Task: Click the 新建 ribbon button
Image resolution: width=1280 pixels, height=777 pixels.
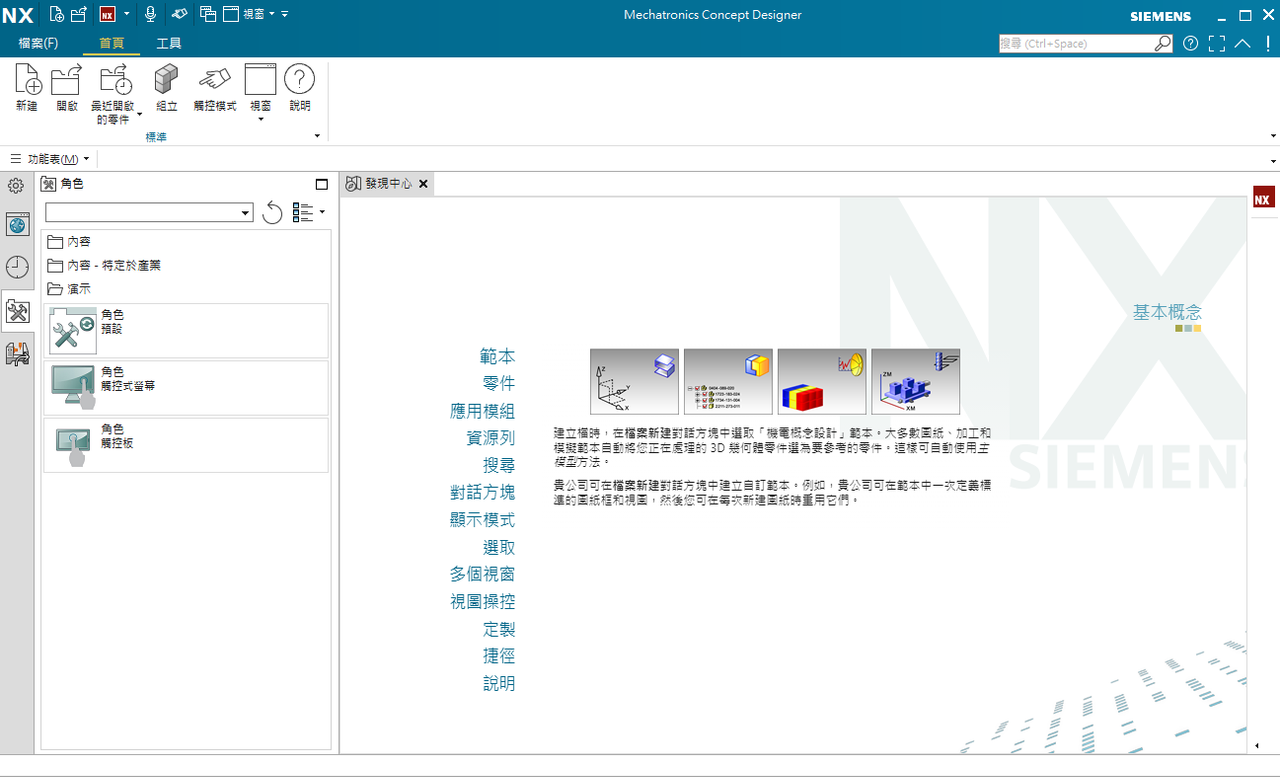Action: [27, 88]
